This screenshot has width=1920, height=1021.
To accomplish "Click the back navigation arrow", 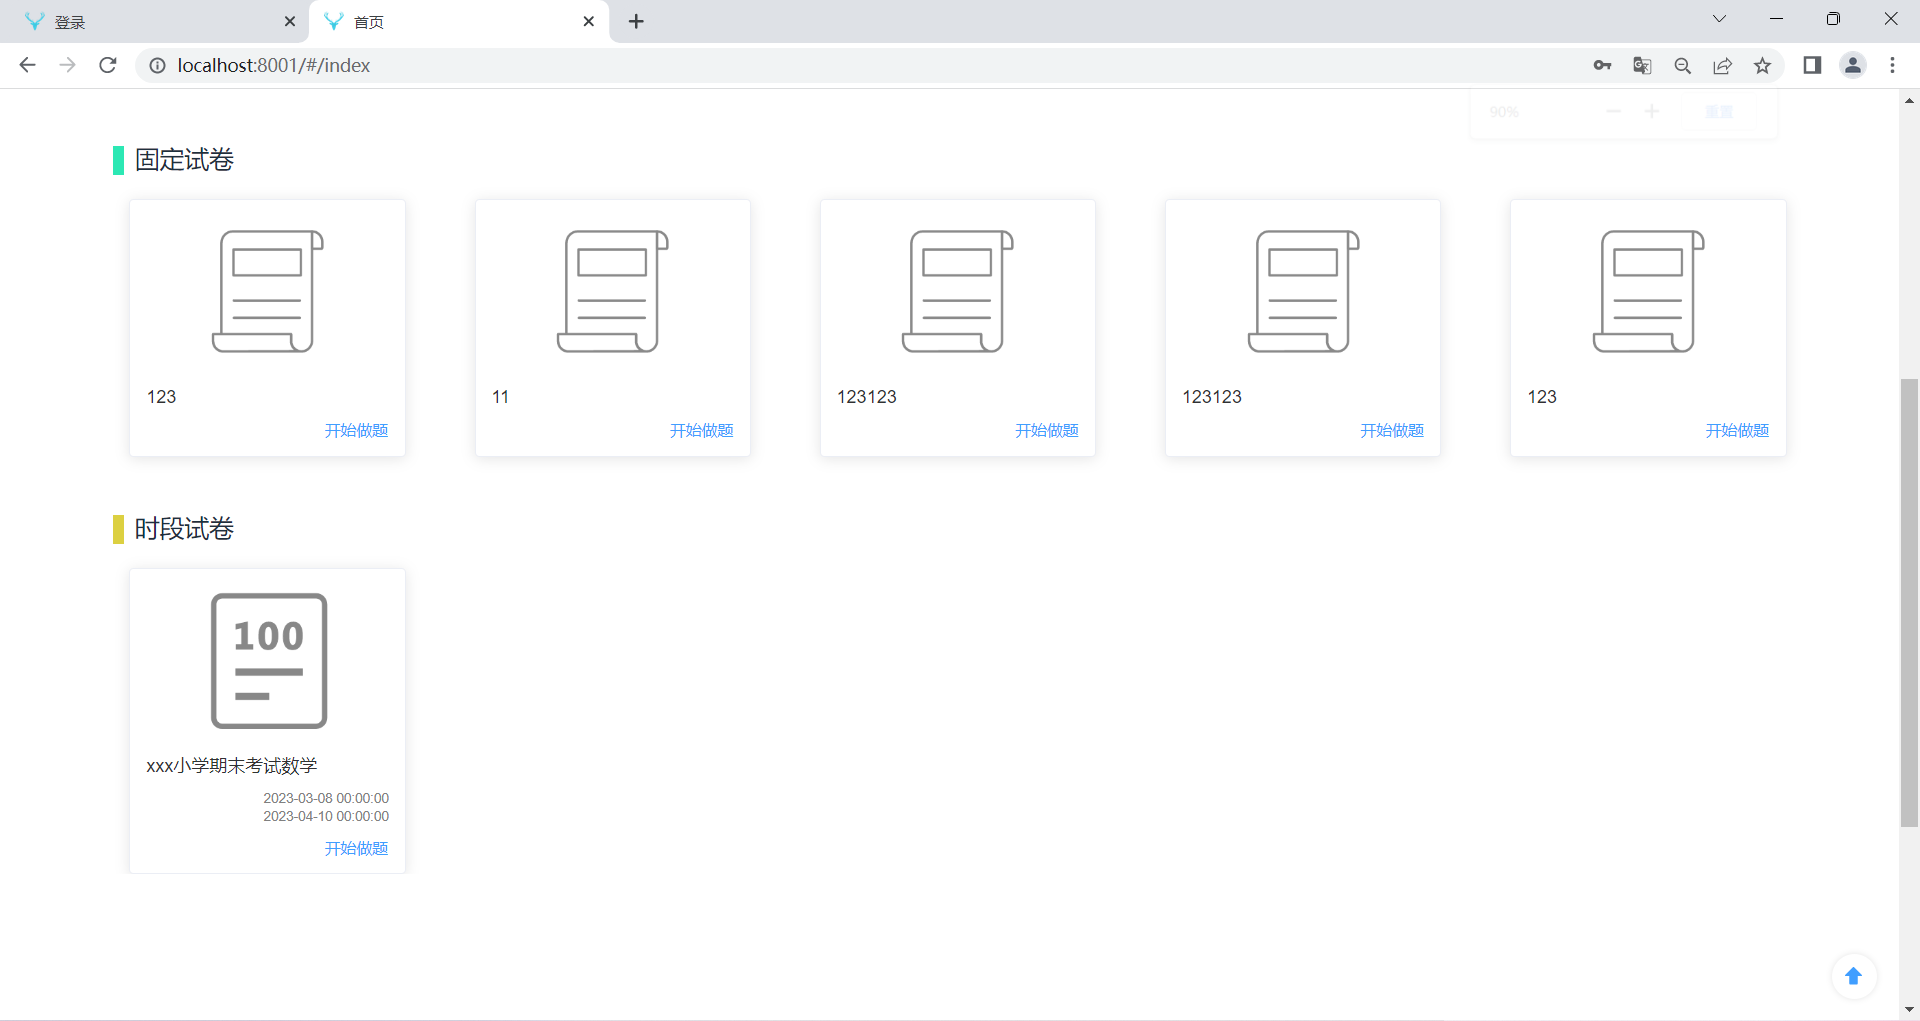I will click(x=27, y=65).
